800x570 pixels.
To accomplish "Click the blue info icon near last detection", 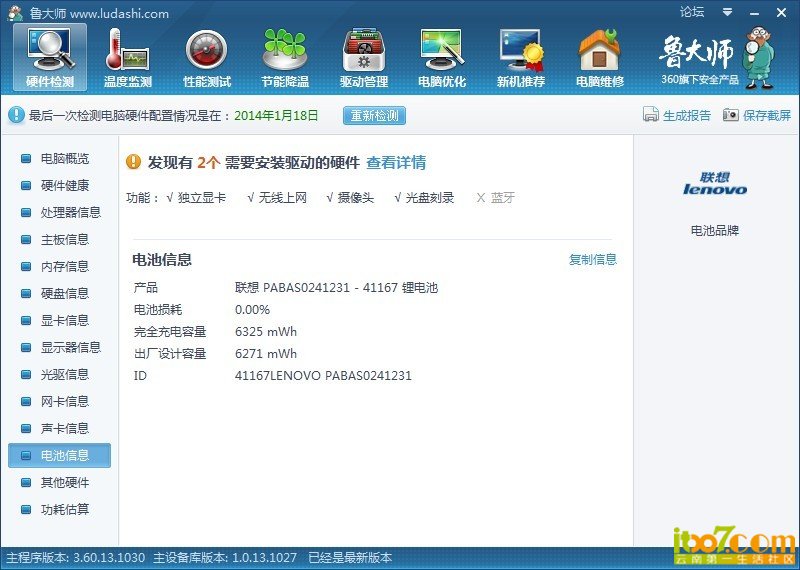I will 16,115.
